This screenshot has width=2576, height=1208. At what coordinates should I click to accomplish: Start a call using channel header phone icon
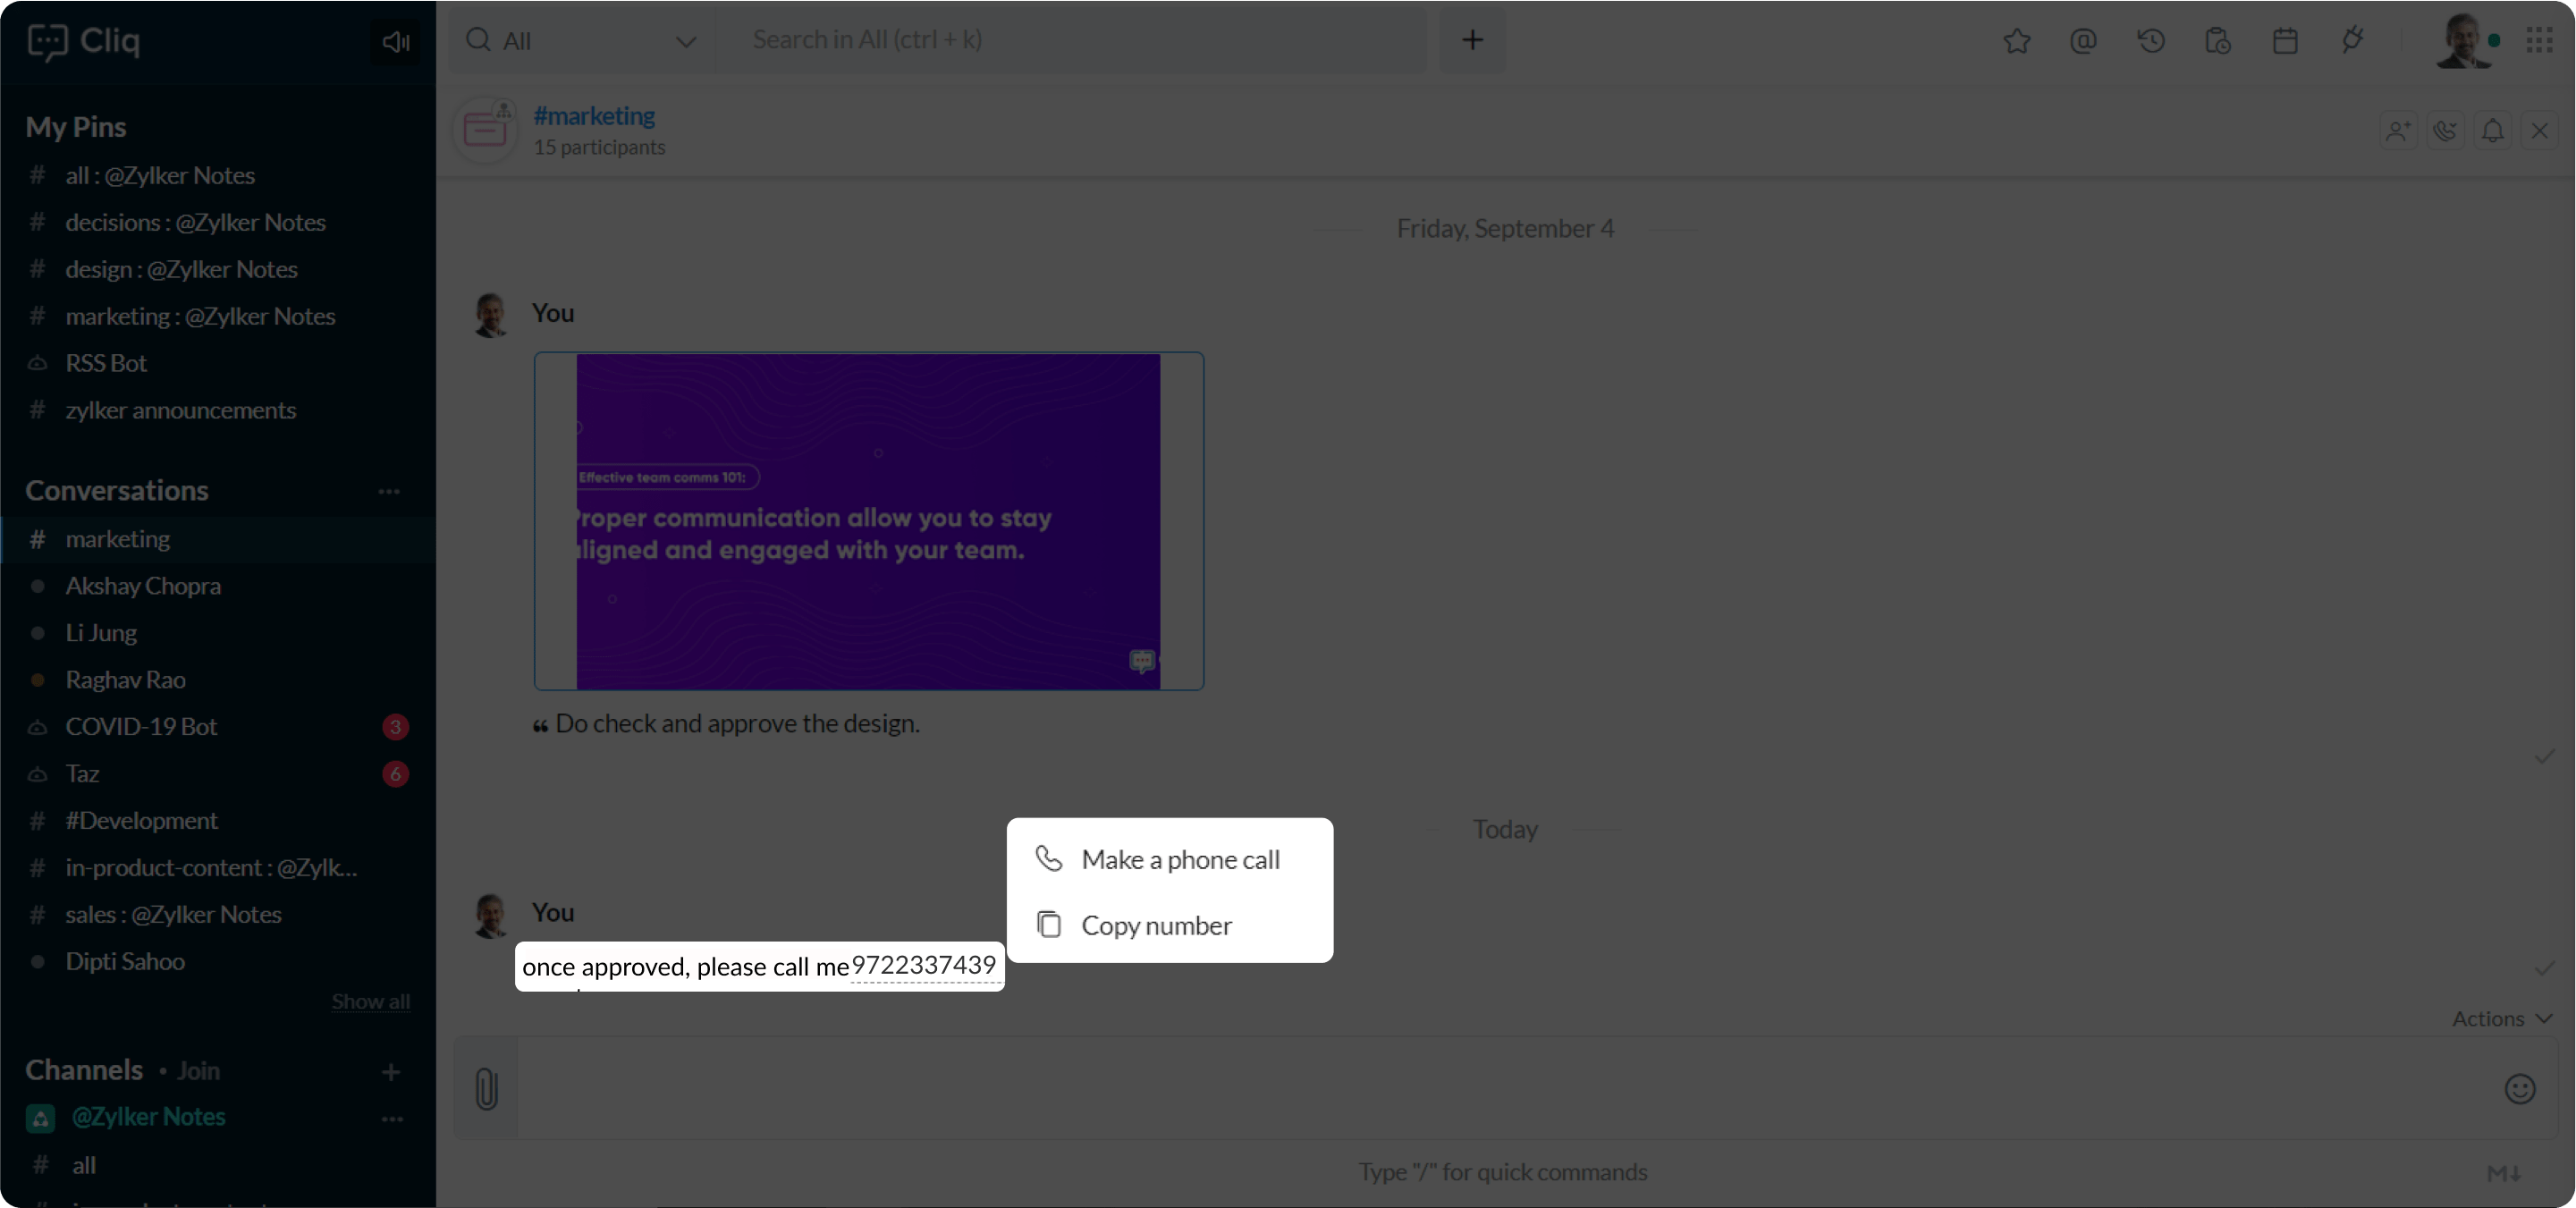[2445, 131]
